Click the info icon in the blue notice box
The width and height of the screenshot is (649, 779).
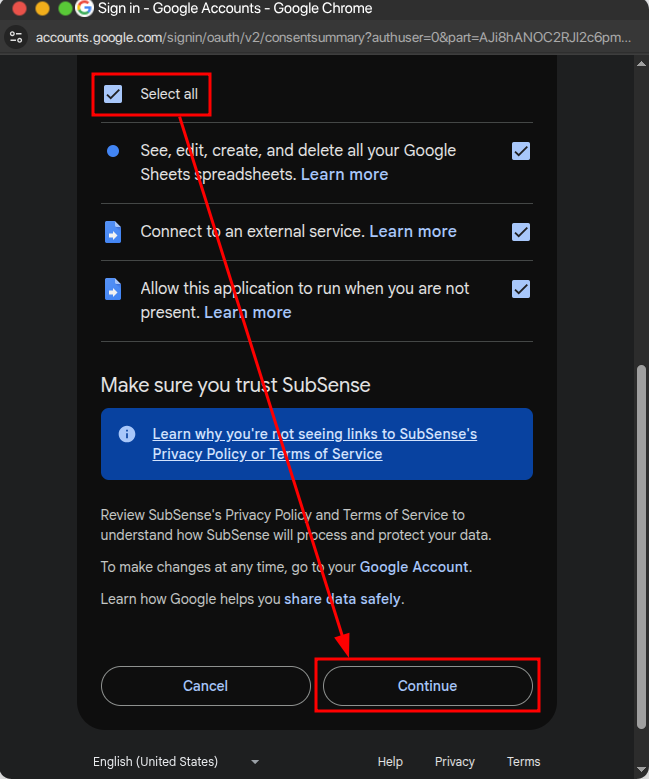point(127,434)
